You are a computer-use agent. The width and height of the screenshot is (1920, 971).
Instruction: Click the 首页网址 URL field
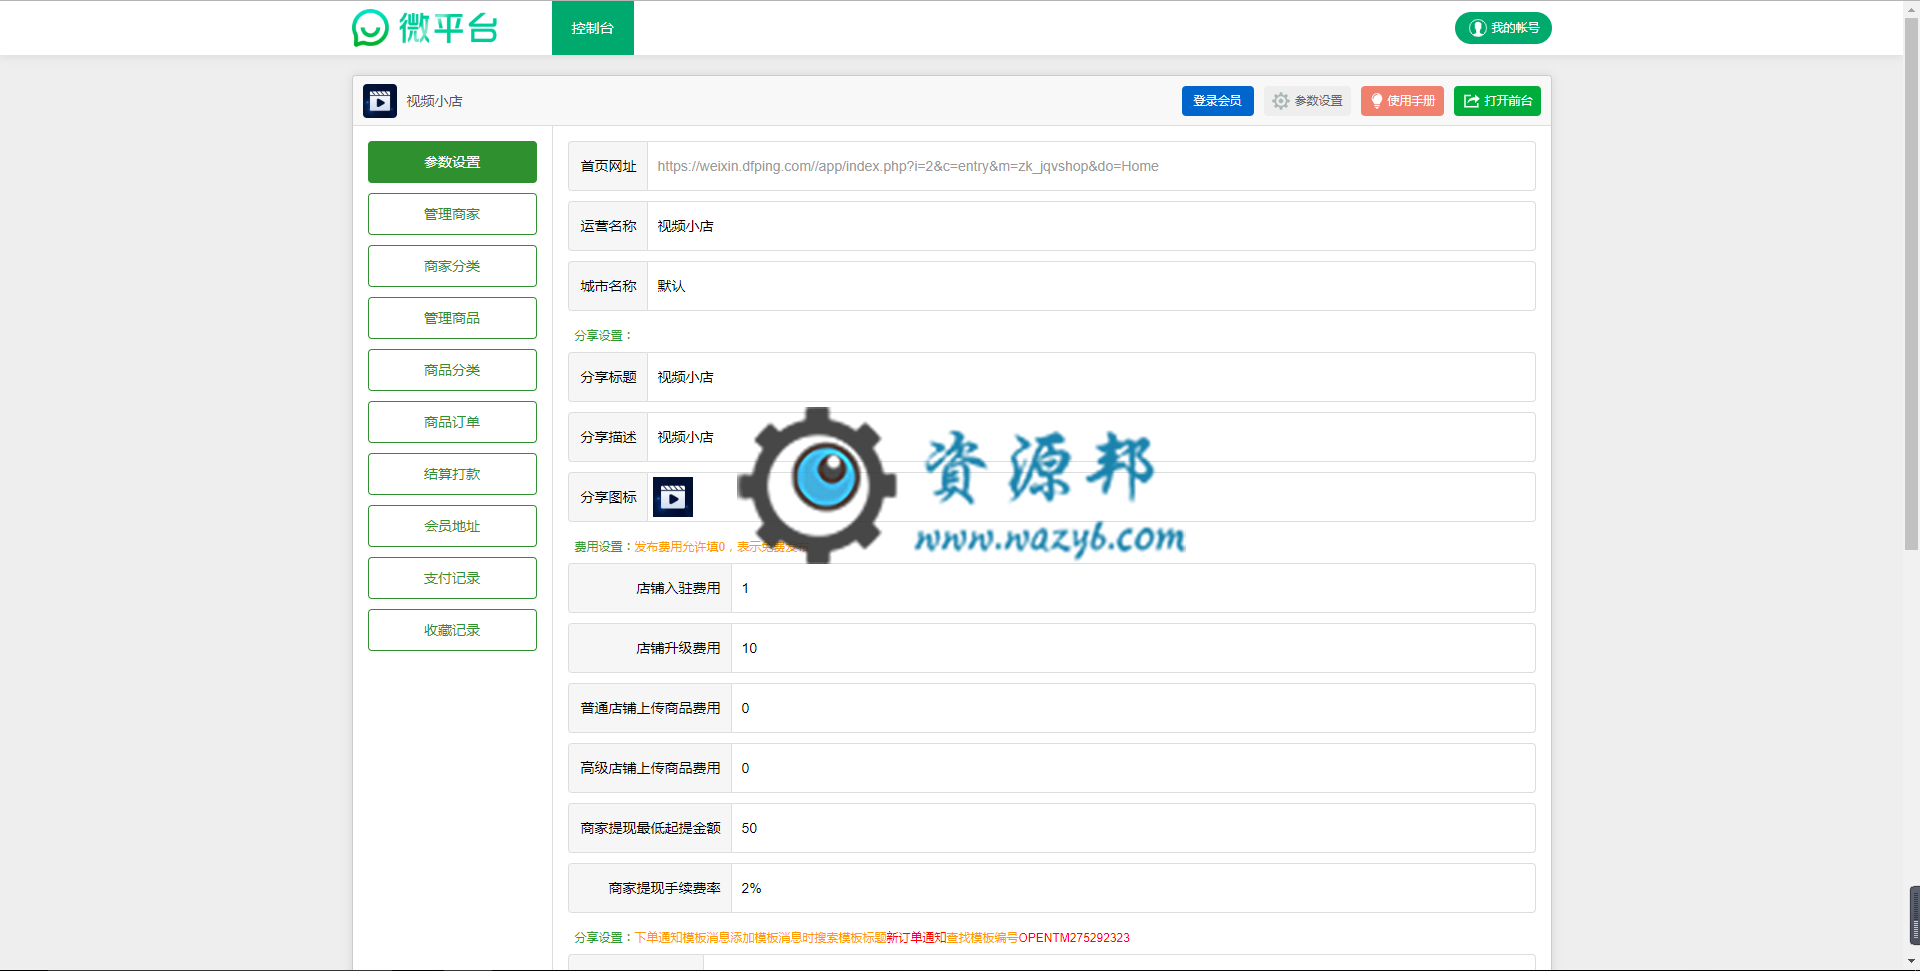(x=1091, y=166)
